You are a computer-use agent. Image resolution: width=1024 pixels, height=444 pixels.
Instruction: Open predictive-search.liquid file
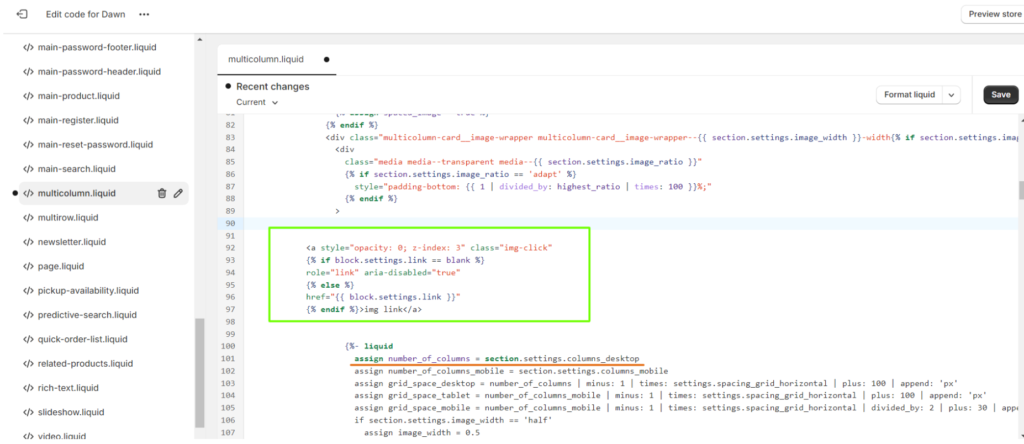click(x=87, y=315)
